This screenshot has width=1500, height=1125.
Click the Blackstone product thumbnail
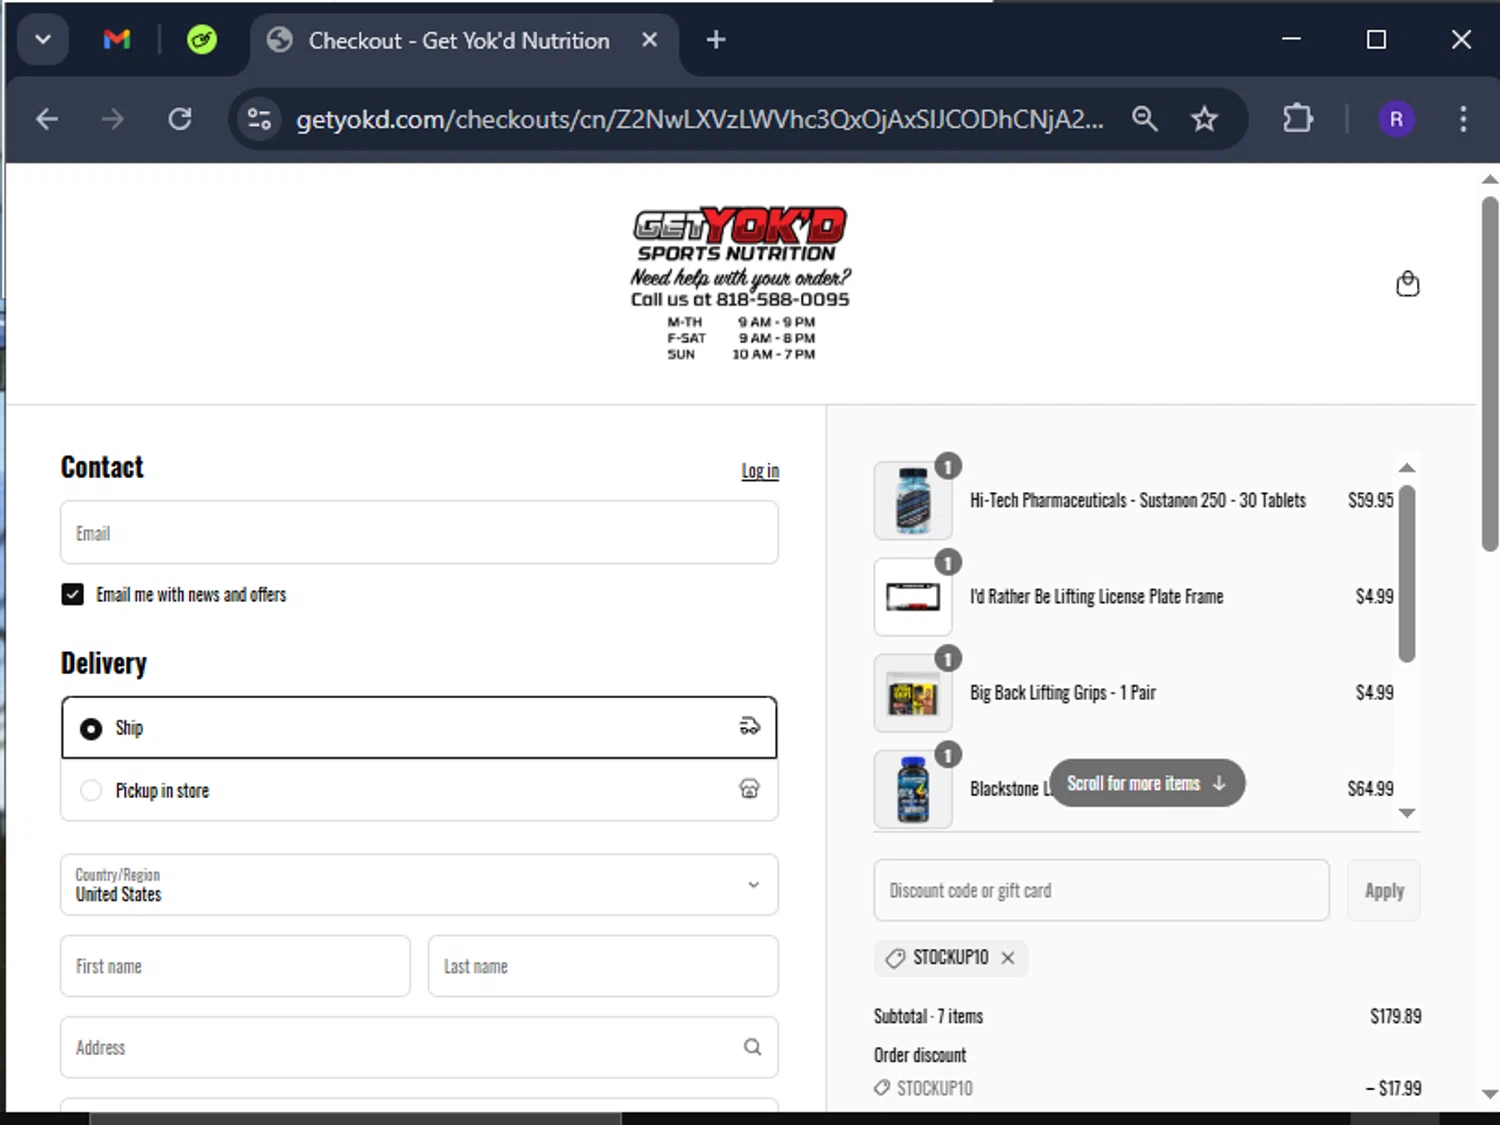(913, 789)
